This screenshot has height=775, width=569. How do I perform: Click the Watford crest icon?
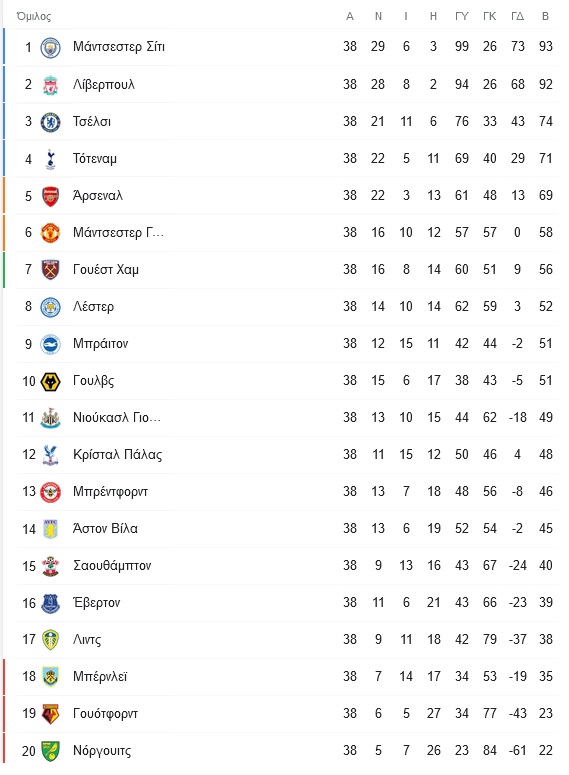(x=50, y=714)
